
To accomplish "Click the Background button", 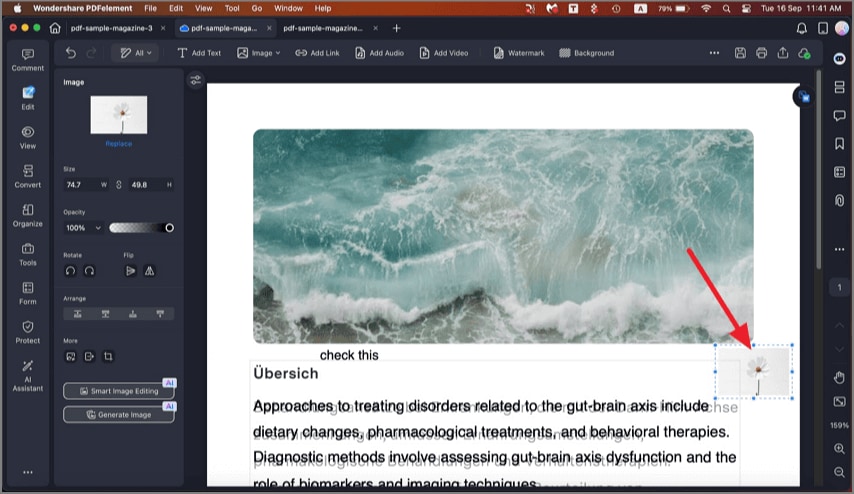I will coord(587,53).
